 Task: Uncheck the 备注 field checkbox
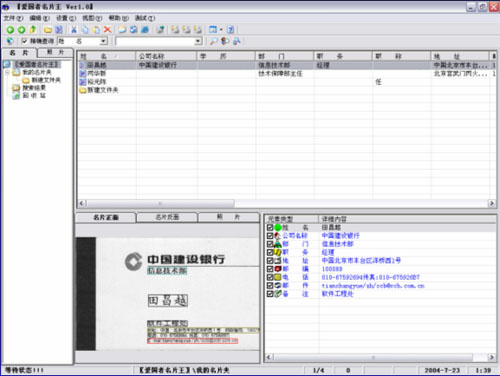pos(270,294)
